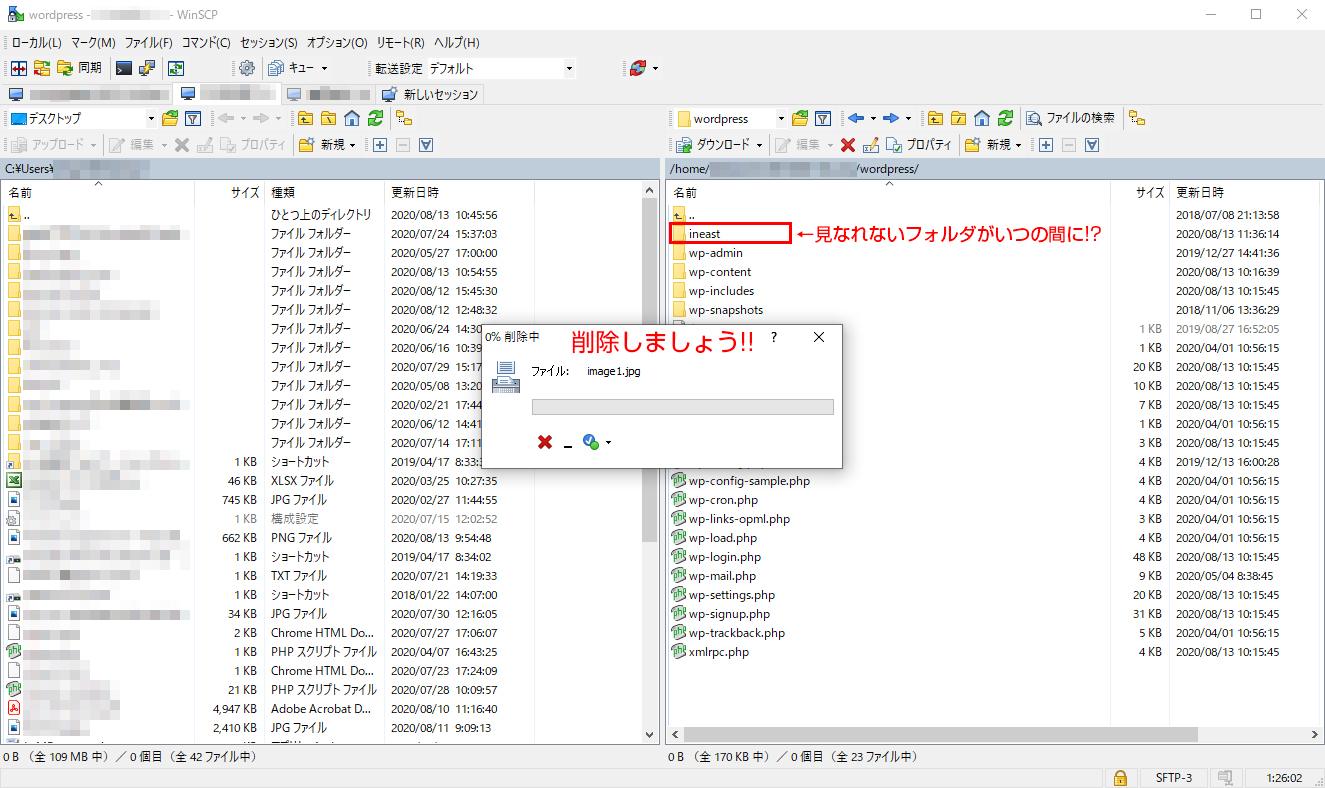Viewport: 1325px width, 788px height.
Task: Click the remote プロパティ button
Action: (x=920, y=145)
